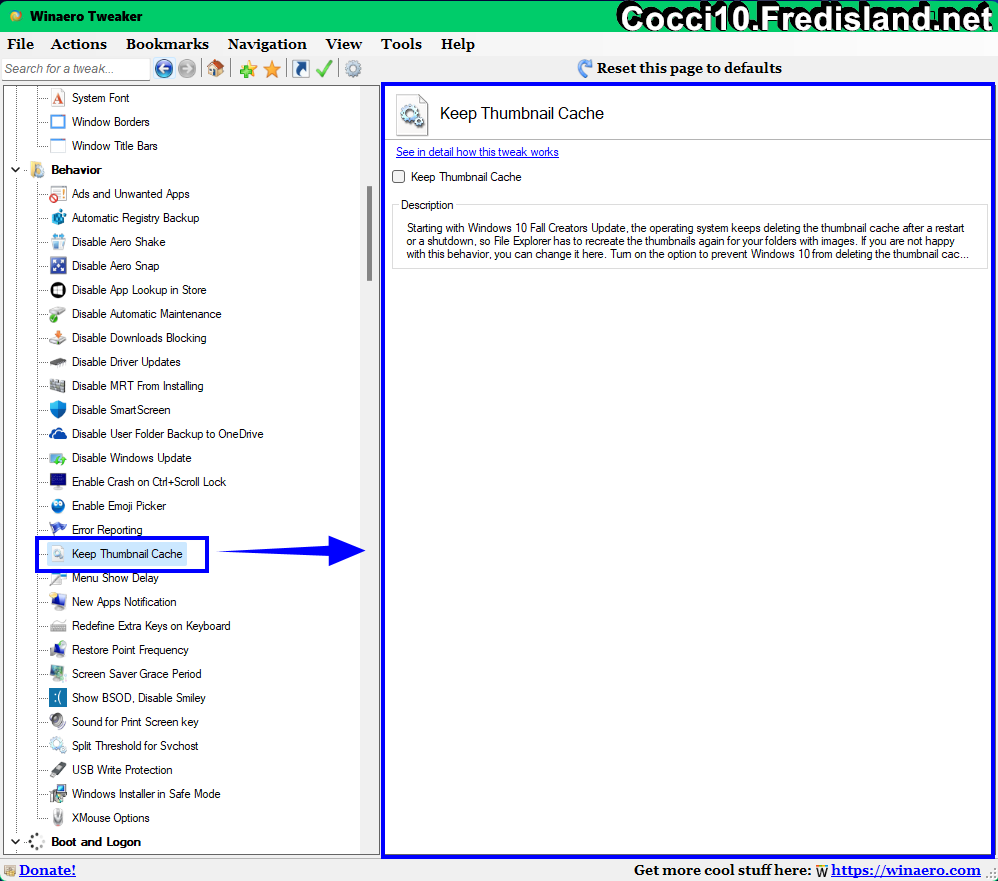The height and width of the screenshot is (881, 998).
Task: Open the https://winaero.com link
Action: coord(906,870)
